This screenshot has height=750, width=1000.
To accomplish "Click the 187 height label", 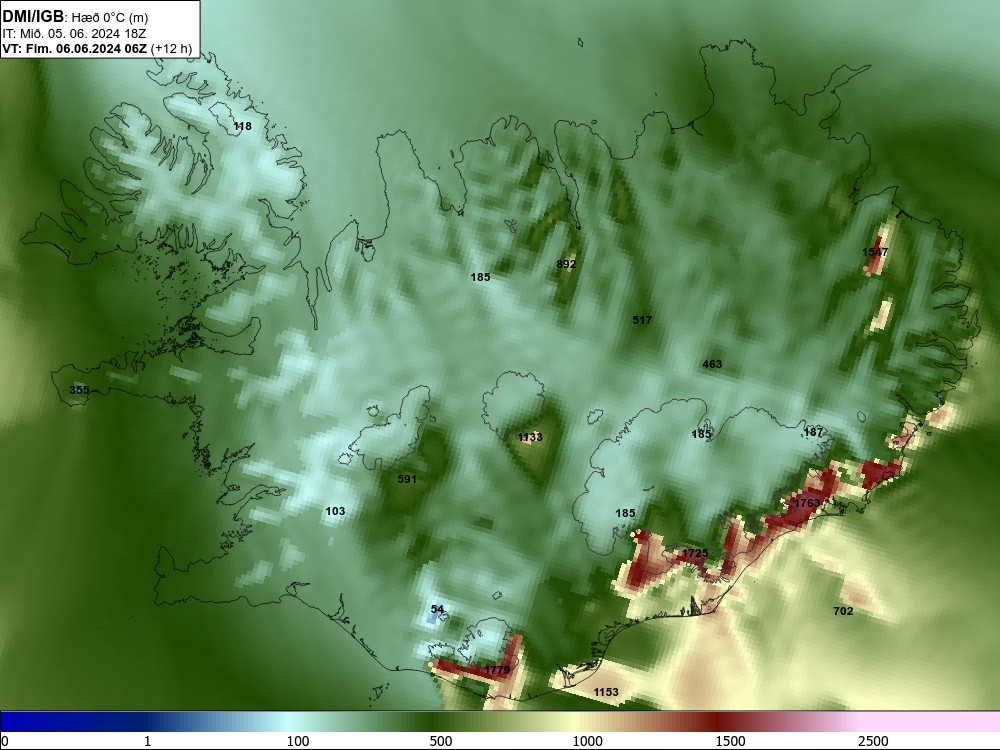I will (x=813, y=432).
